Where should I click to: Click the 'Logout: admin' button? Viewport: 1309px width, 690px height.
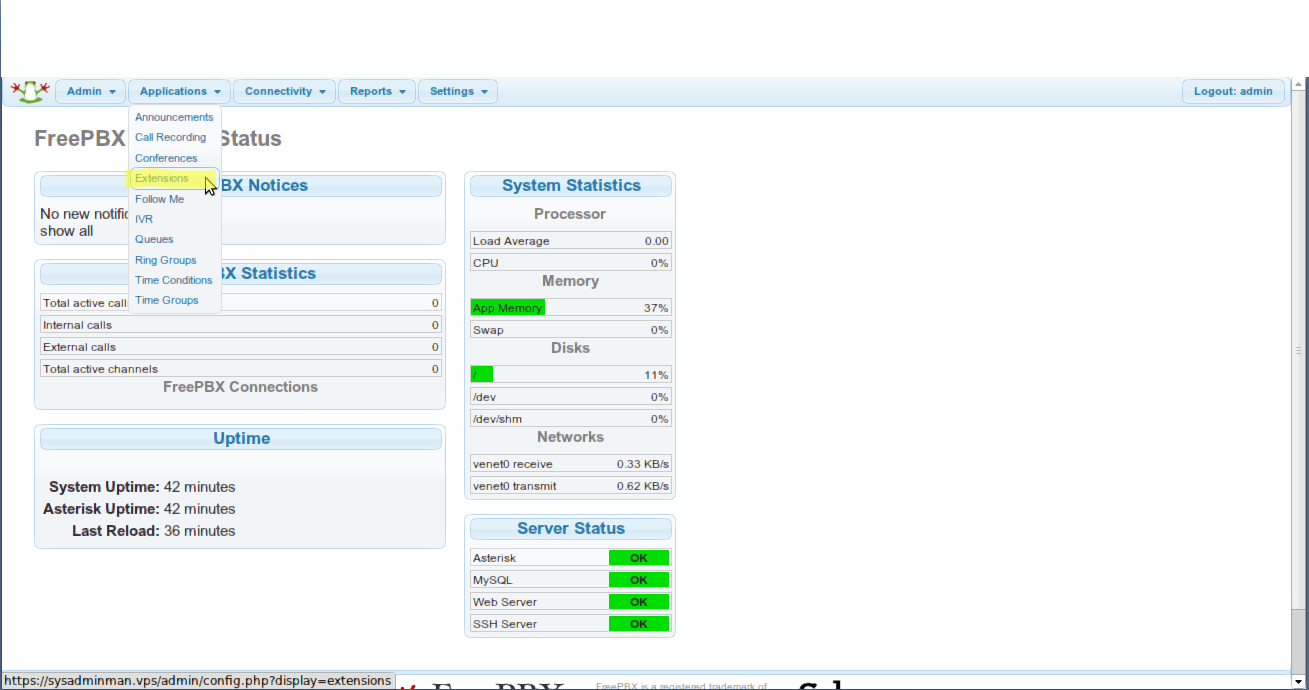(x=1233, y=91)
